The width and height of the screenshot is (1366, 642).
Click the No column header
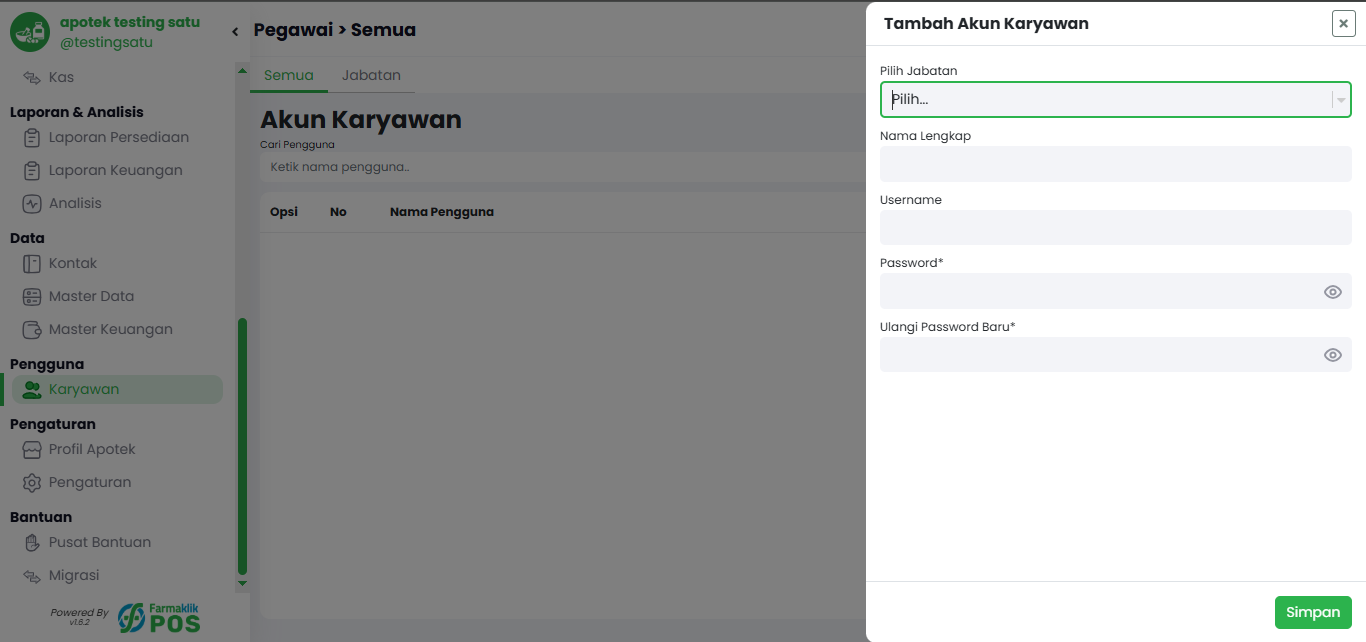point(338,212)
